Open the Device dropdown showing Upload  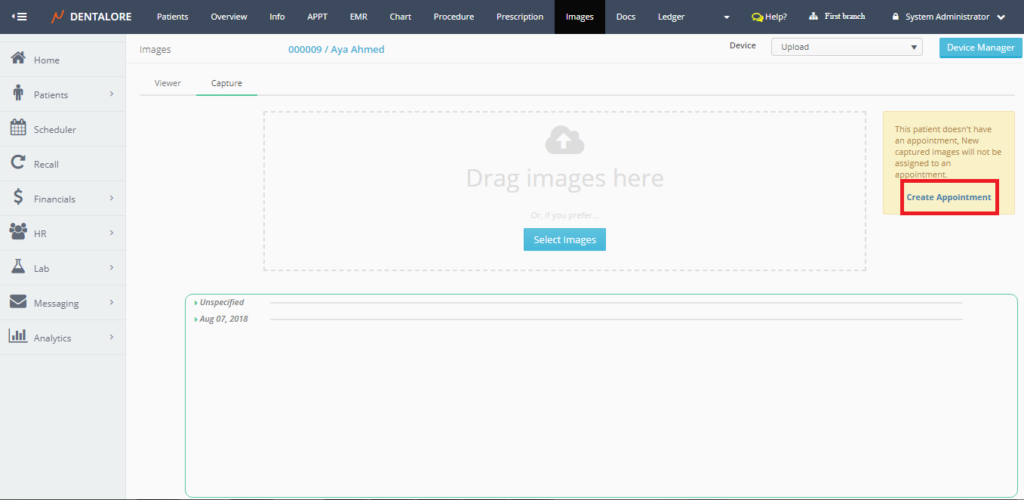click(x=846, y=47)
